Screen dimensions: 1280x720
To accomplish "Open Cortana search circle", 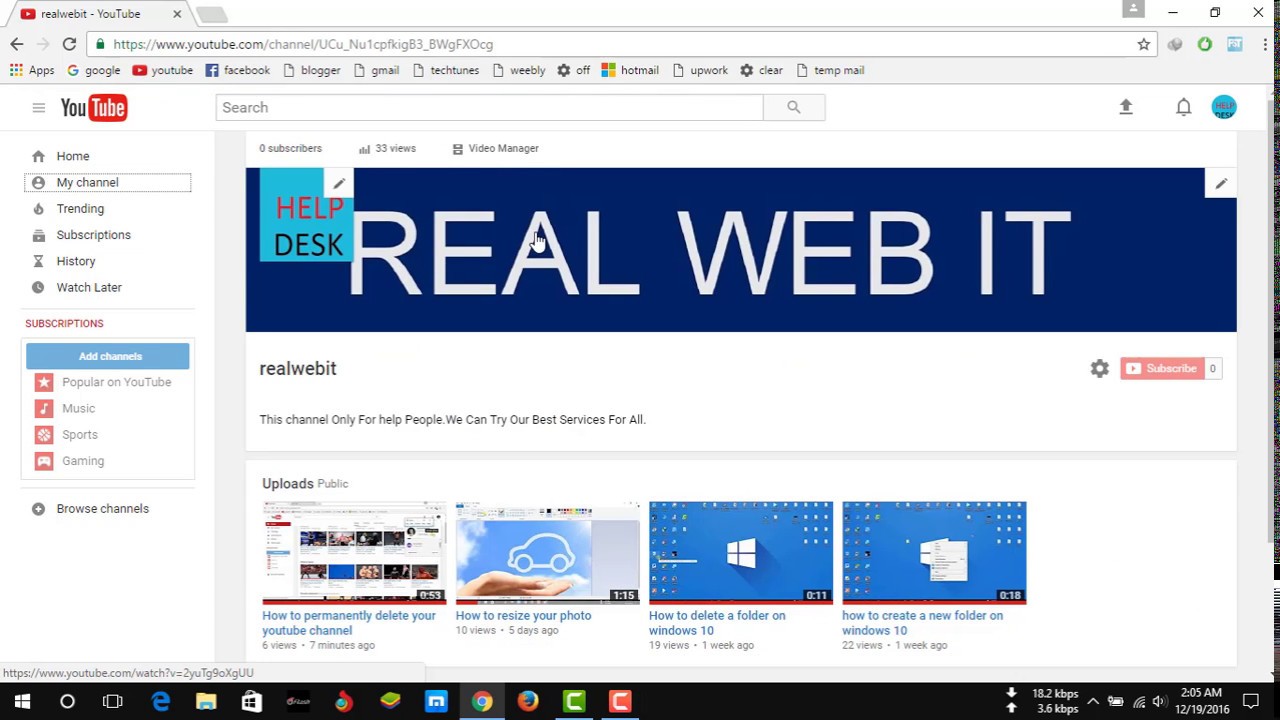I will pyautogui.click(x=67, y=702).
